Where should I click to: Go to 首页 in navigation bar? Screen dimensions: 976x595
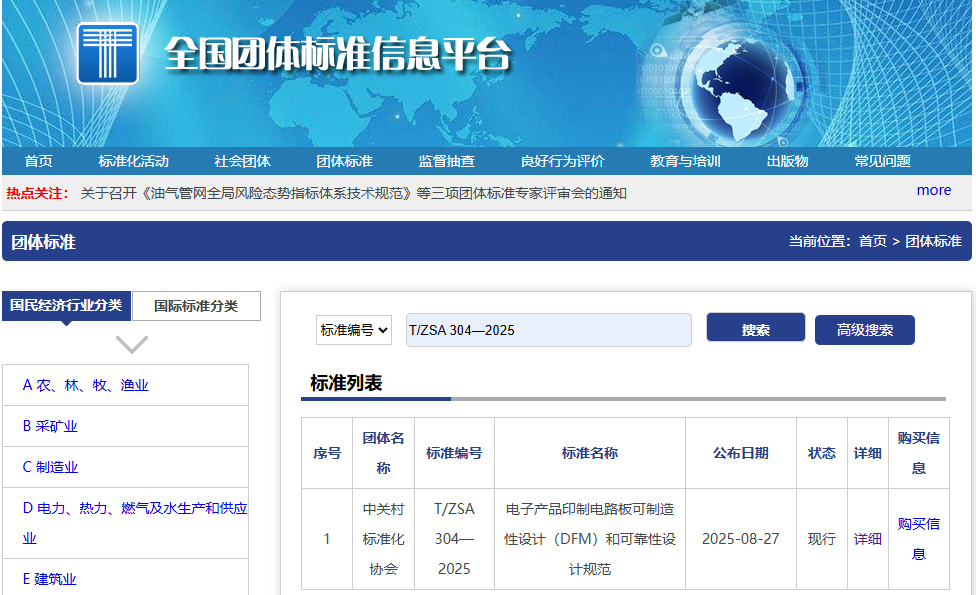coord(39,161)
